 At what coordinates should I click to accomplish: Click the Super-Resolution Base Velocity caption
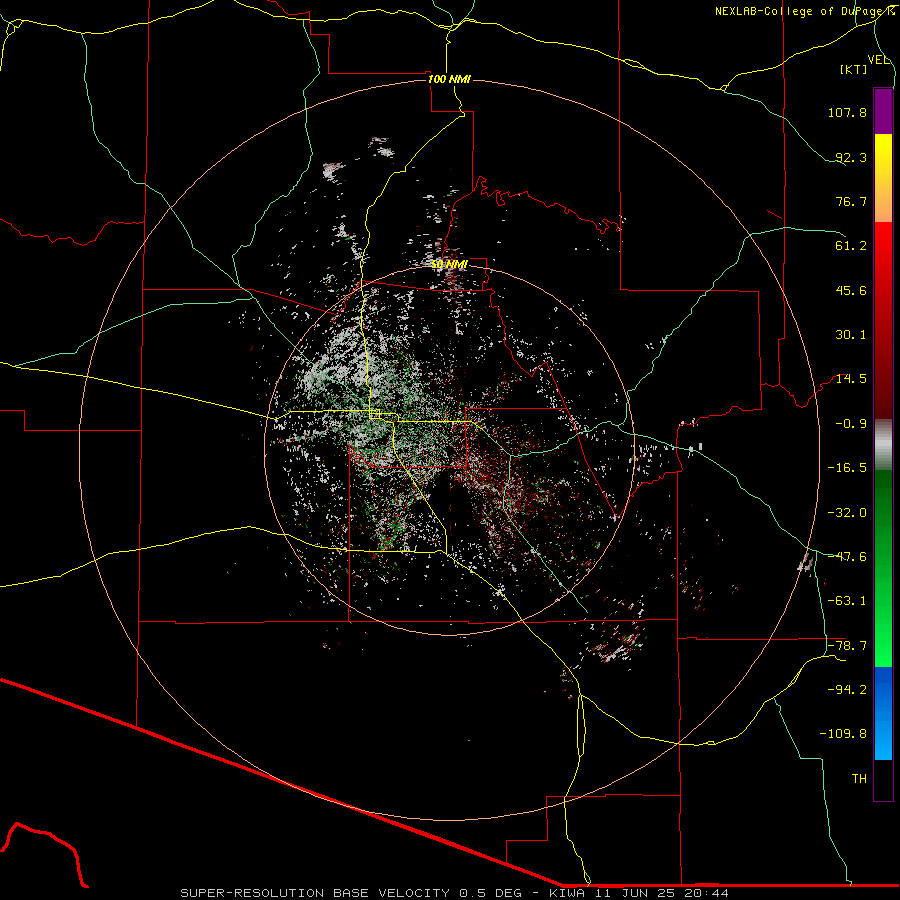coord(455,893)
